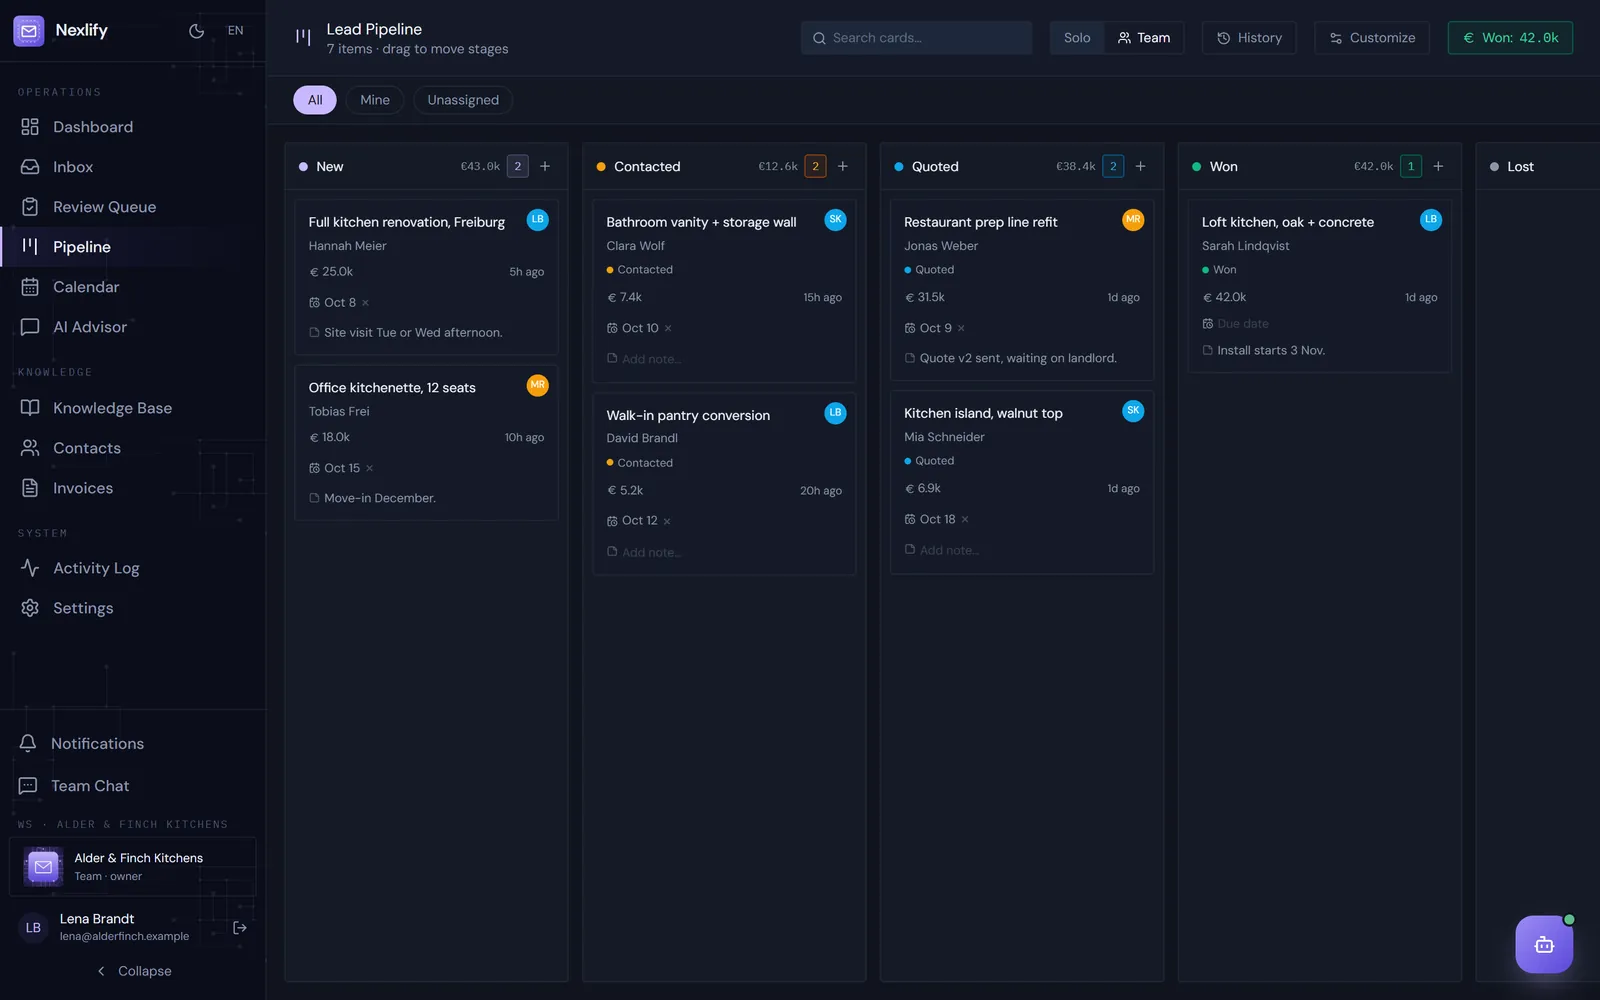
Task: Add a card to New column
Action: click(x=545, y=166)
